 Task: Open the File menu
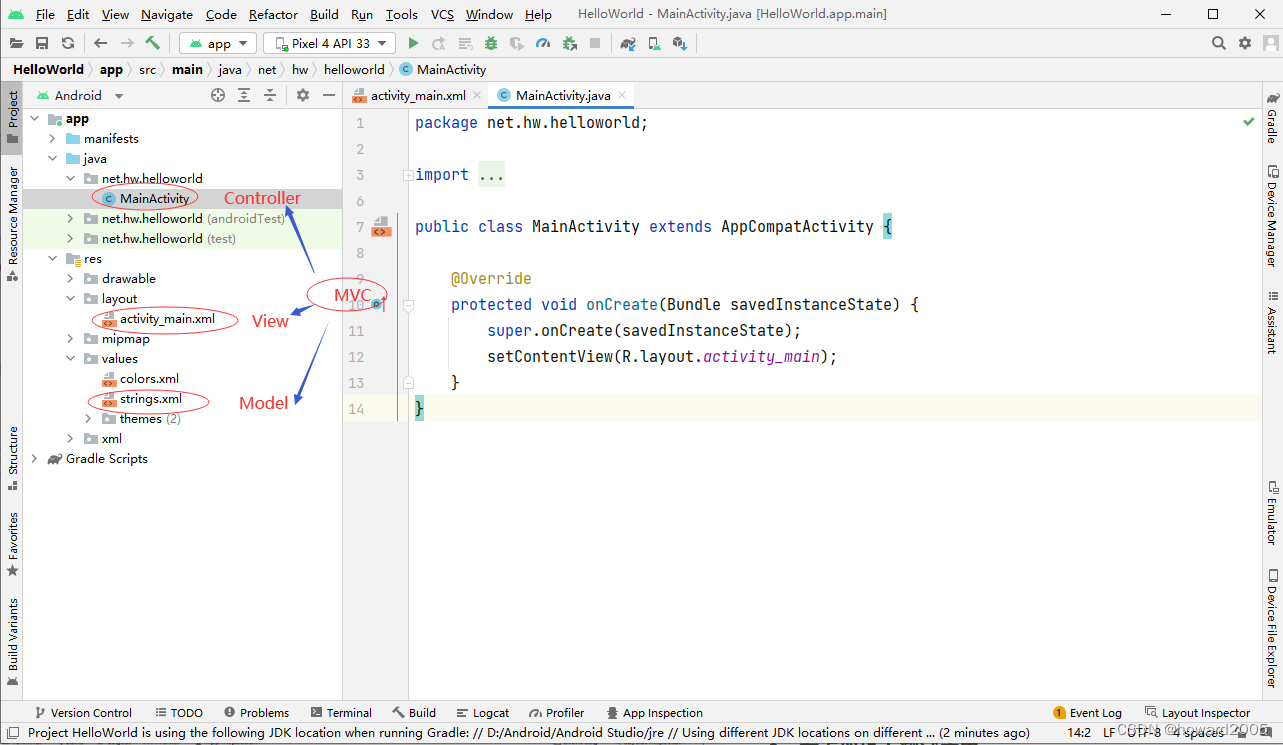click(x=45, y=14)
